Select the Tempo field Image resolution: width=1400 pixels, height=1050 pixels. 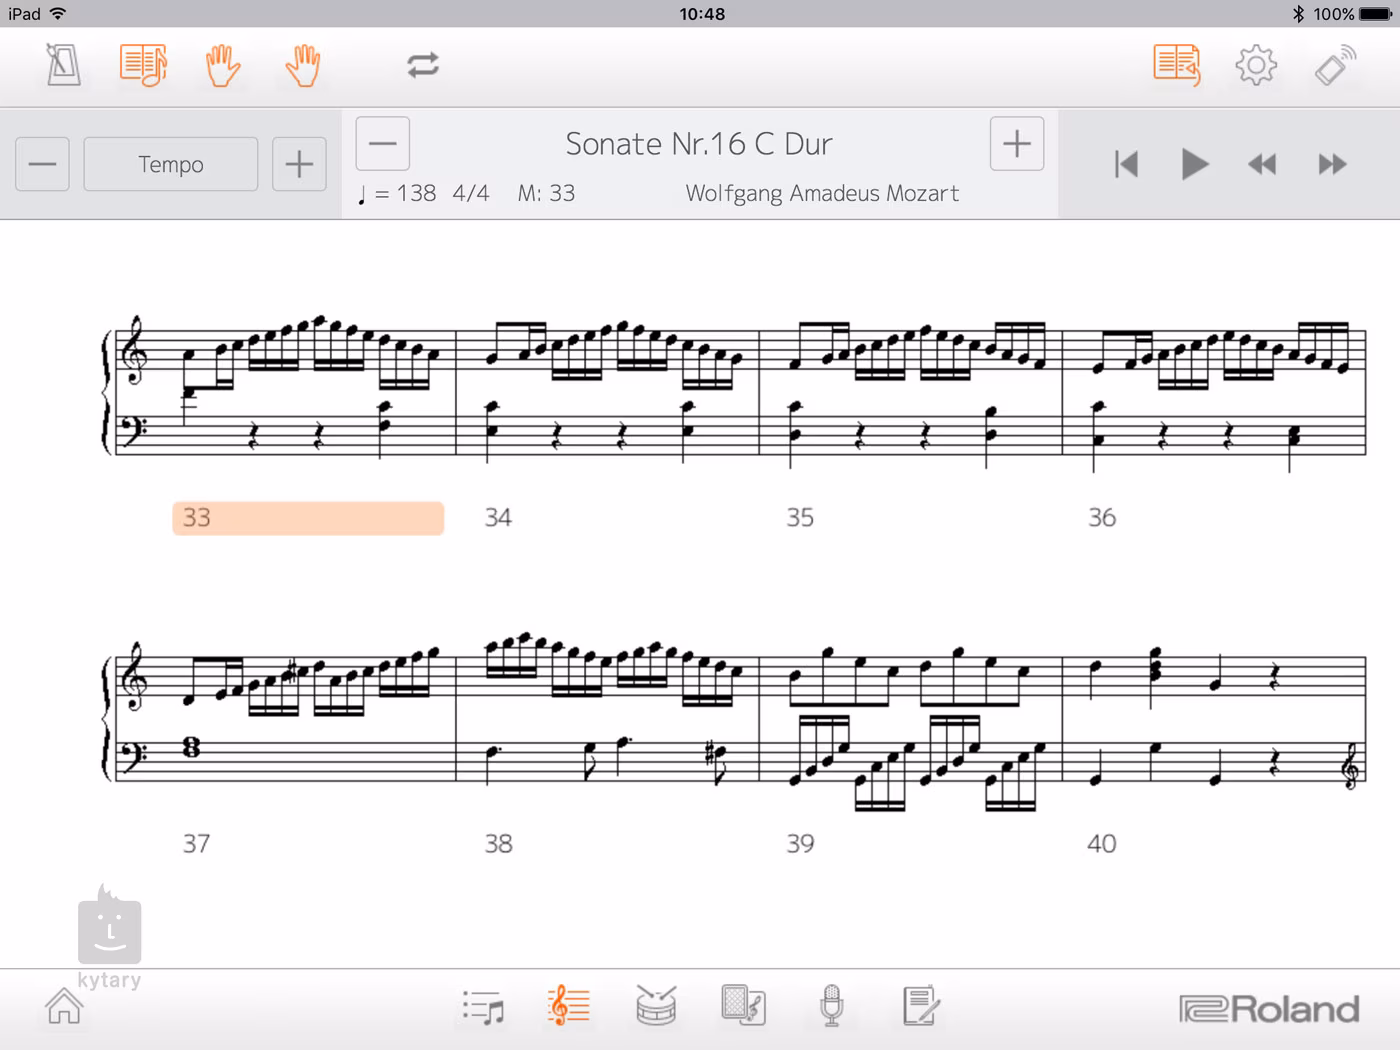coord(171,164)
